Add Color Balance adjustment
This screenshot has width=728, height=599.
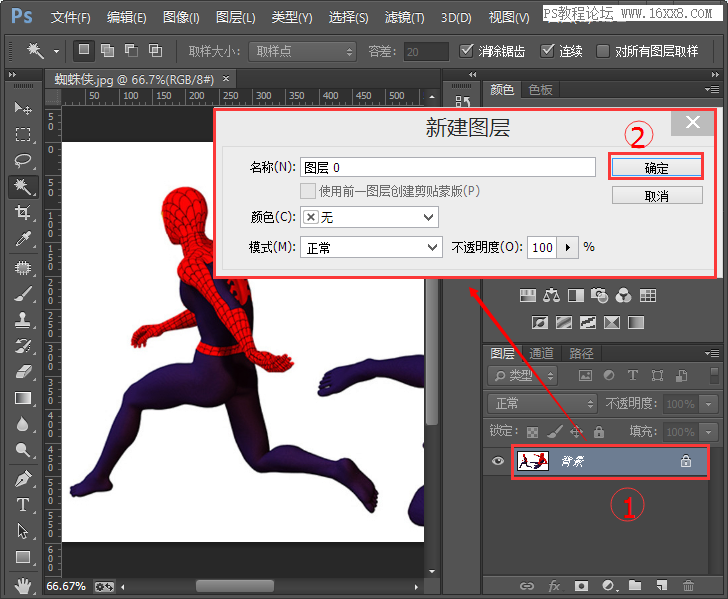click(x=552, y=295)
